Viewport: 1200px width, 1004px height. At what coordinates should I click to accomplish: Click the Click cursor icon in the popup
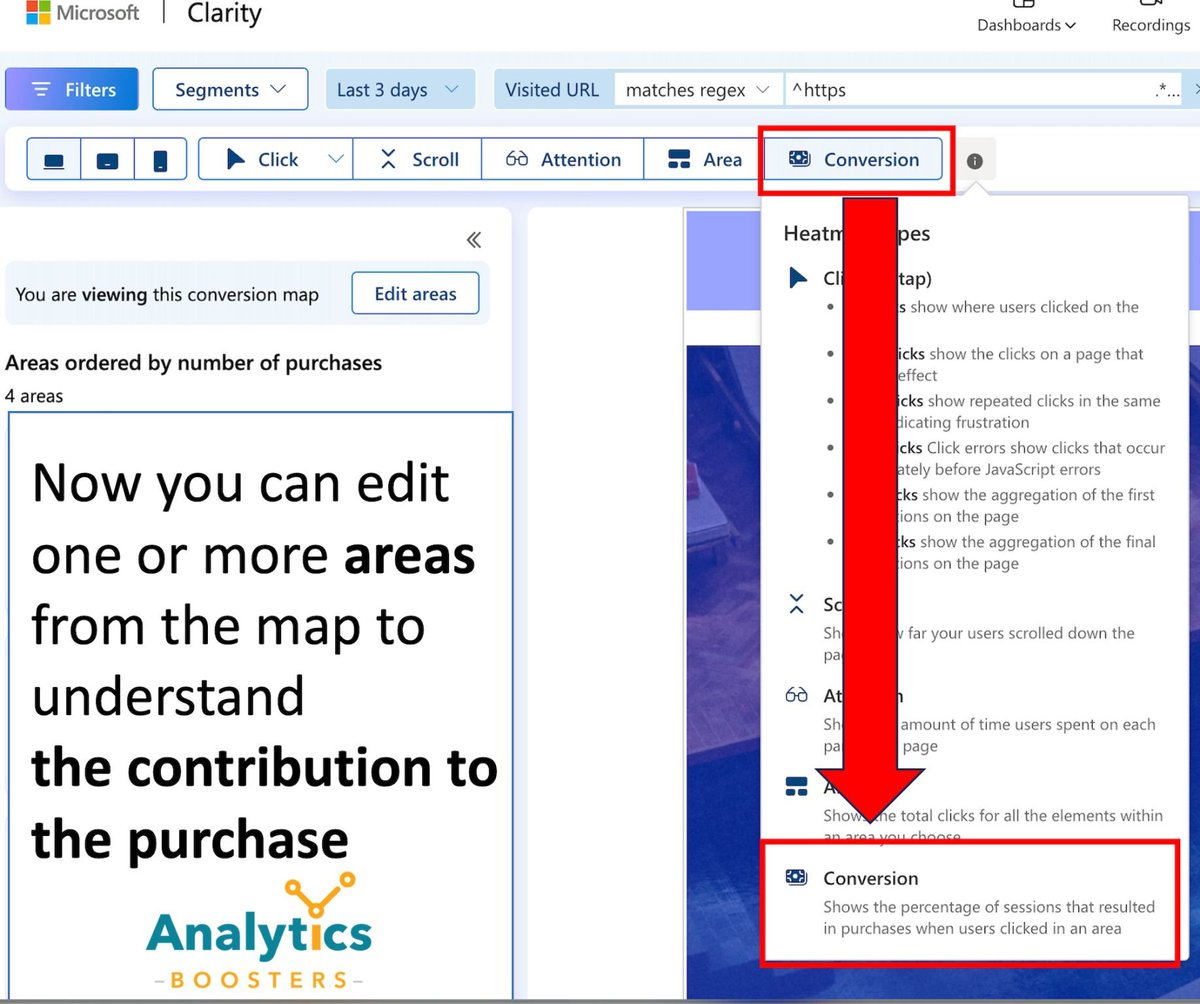tap(797, 279)
